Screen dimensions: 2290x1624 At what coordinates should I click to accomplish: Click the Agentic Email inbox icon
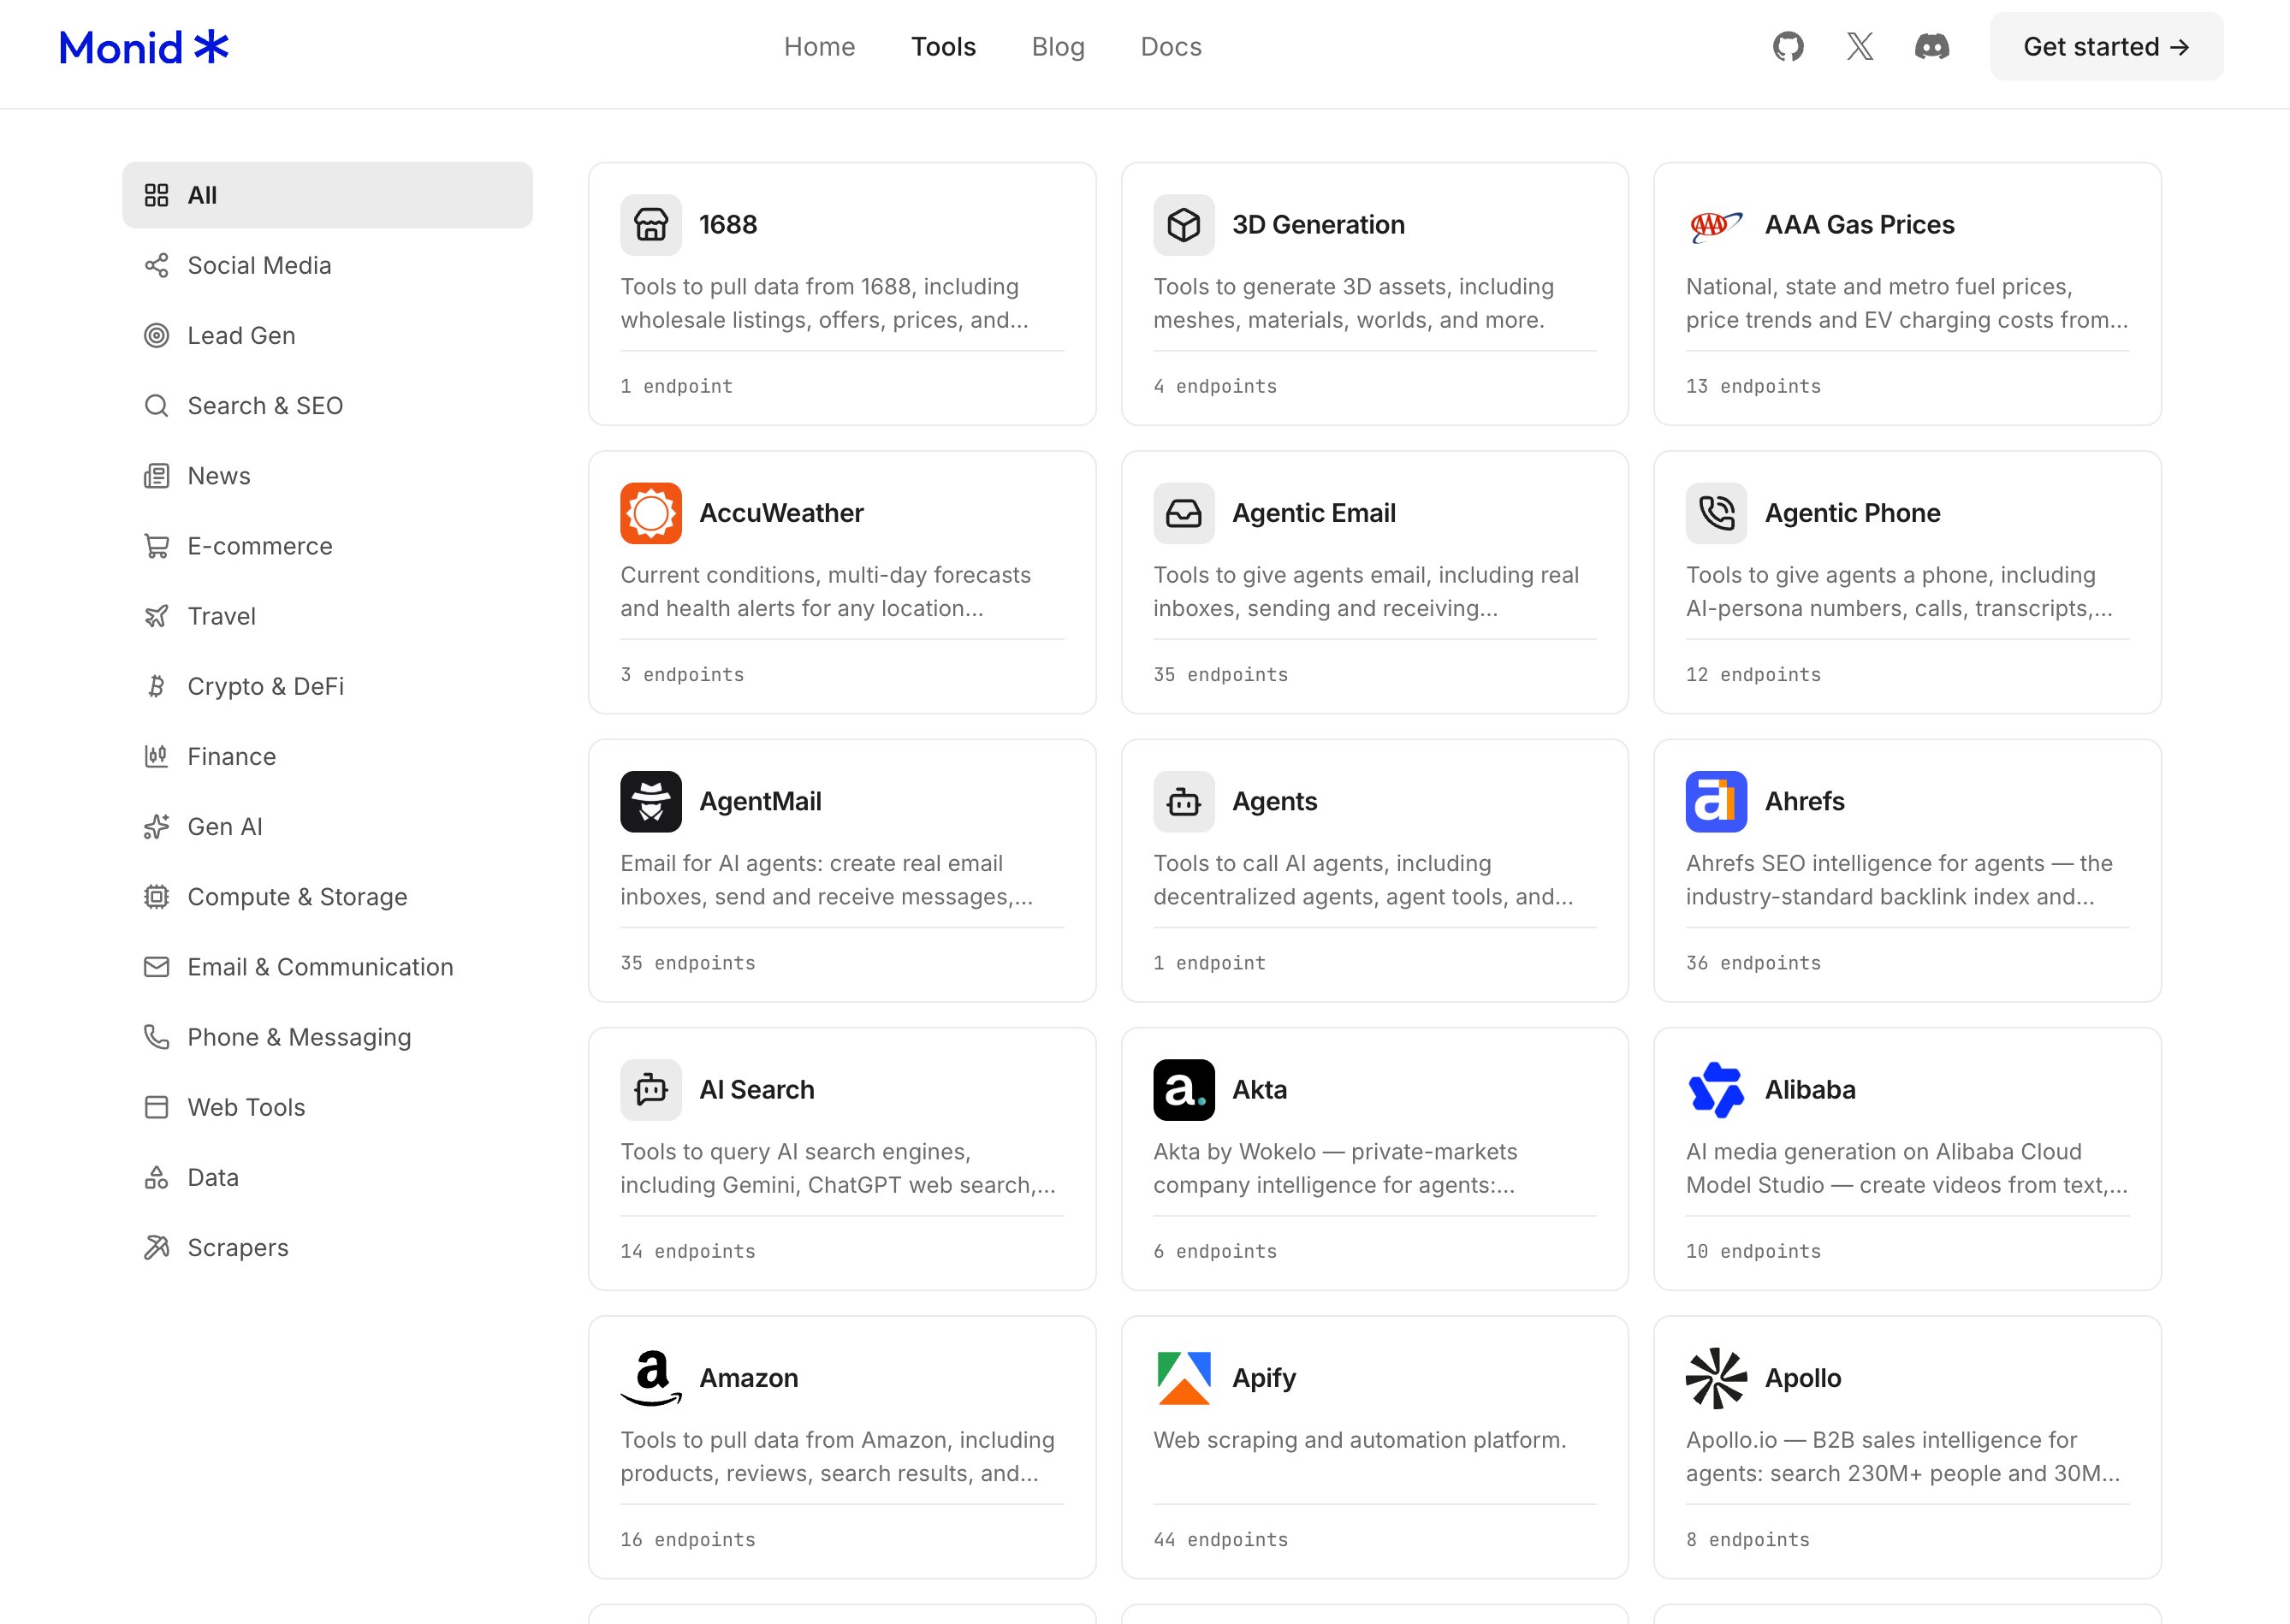click(1184, 513)
